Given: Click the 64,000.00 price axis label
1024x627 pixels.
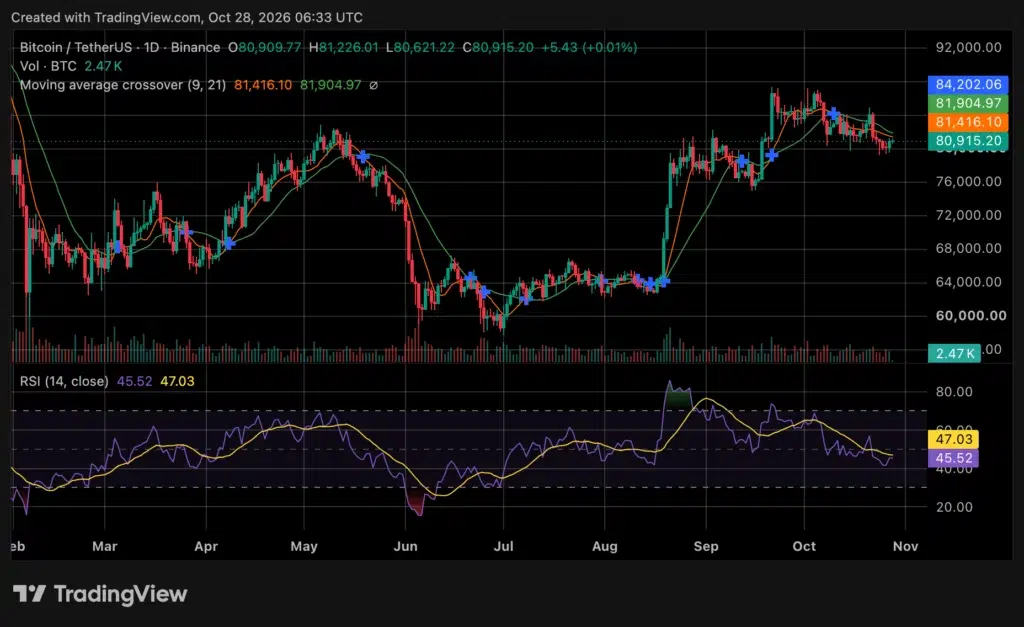Looking at the screenshot, I should coord(968,282).
